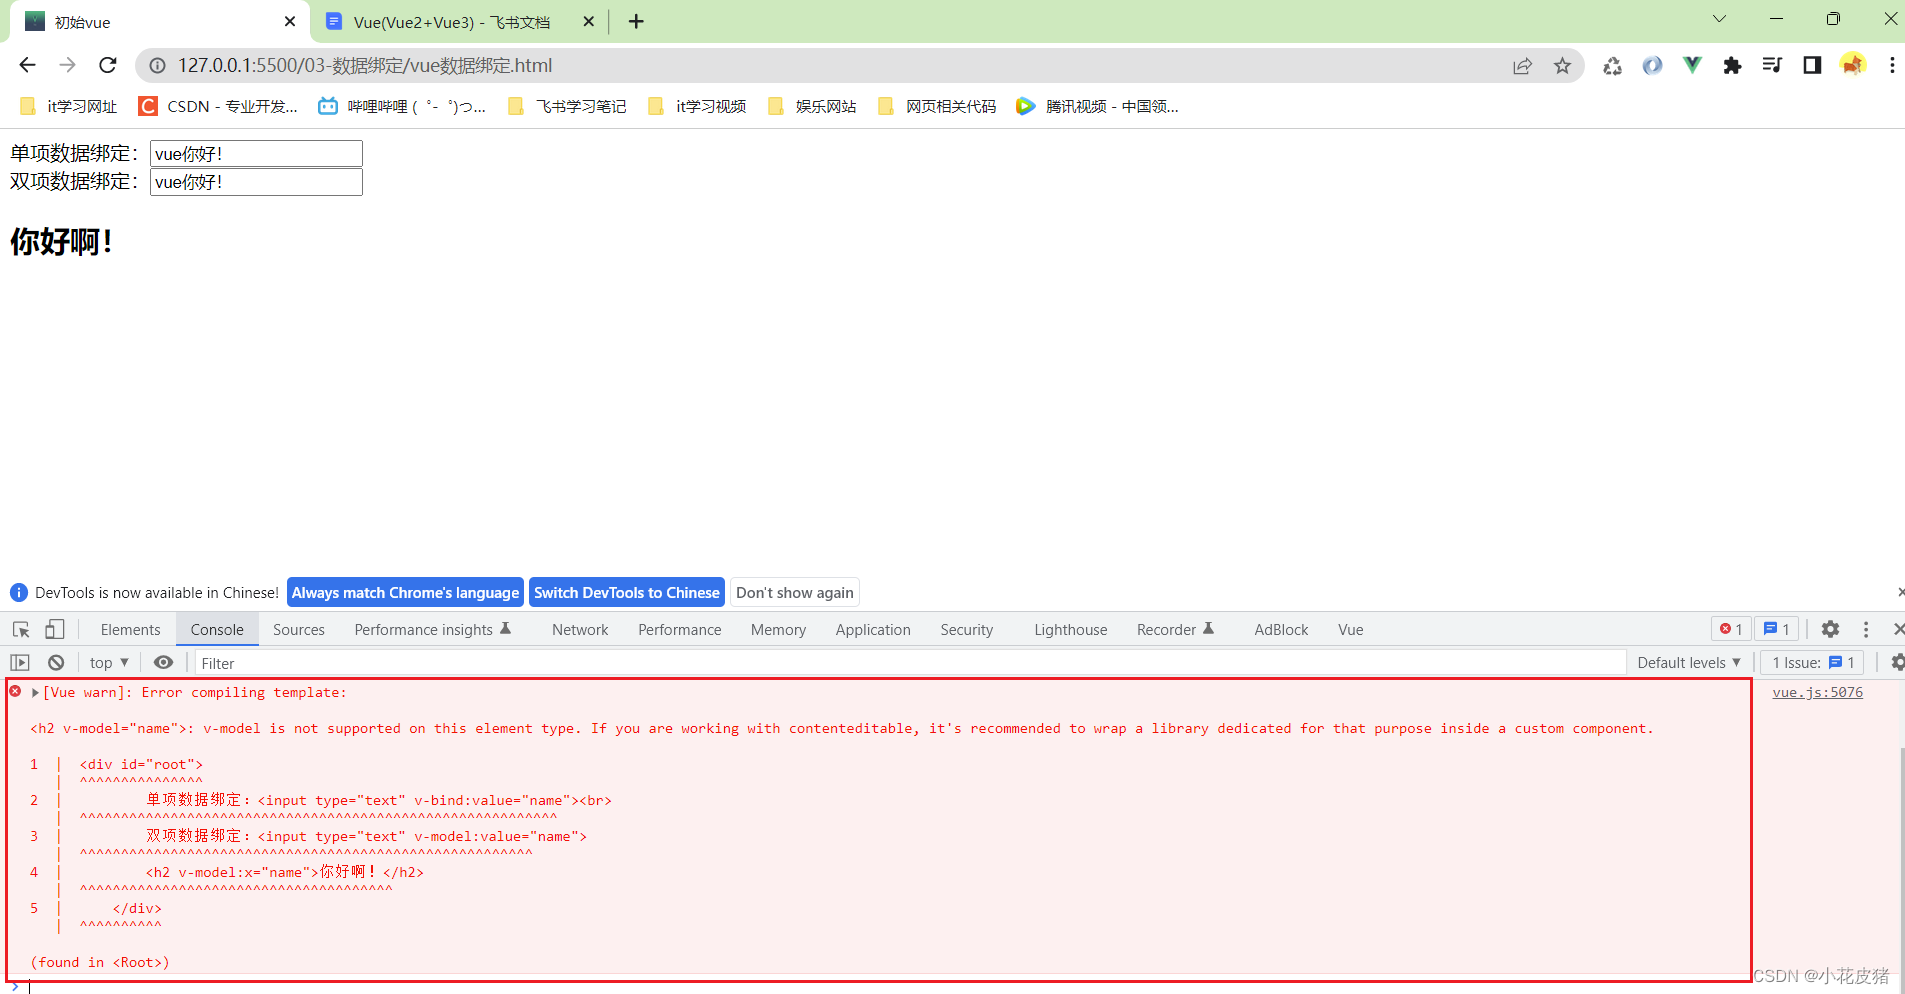
Task: Open the Vue devtools extension icon
Action: click(x=1692, y=65)
